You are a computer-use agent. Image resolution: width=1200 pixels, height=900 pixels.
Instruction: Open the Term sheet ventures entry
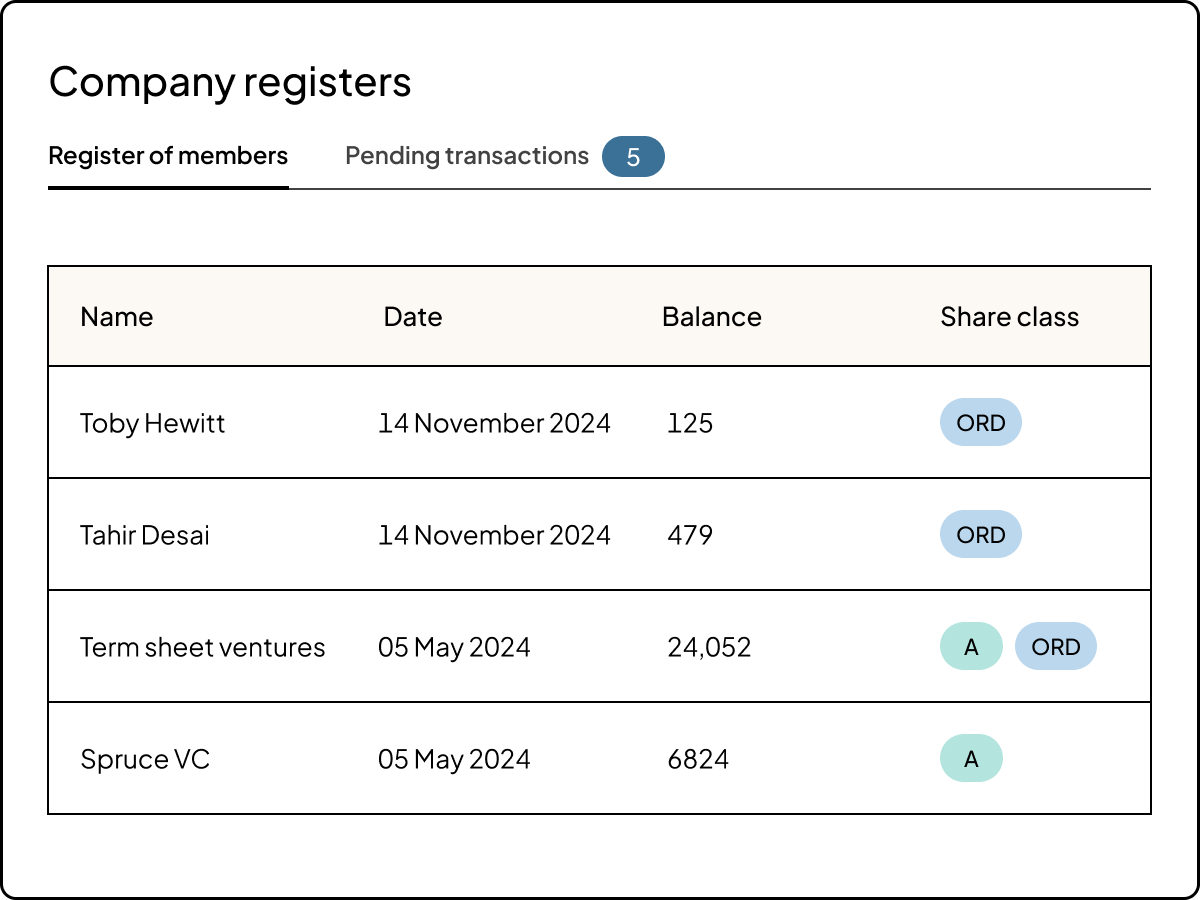pyautogui.click(x=202, y=647)
